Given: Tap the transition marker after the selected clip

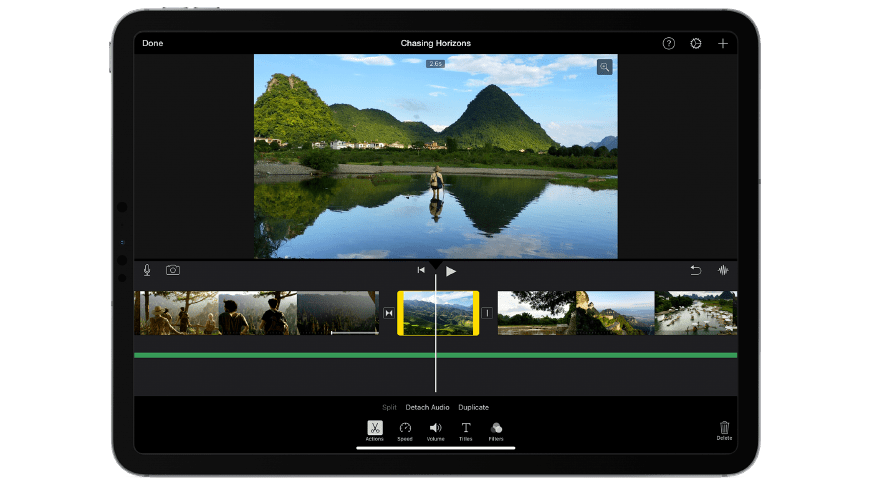Looking at the screenshot, I should pos(487,313).
